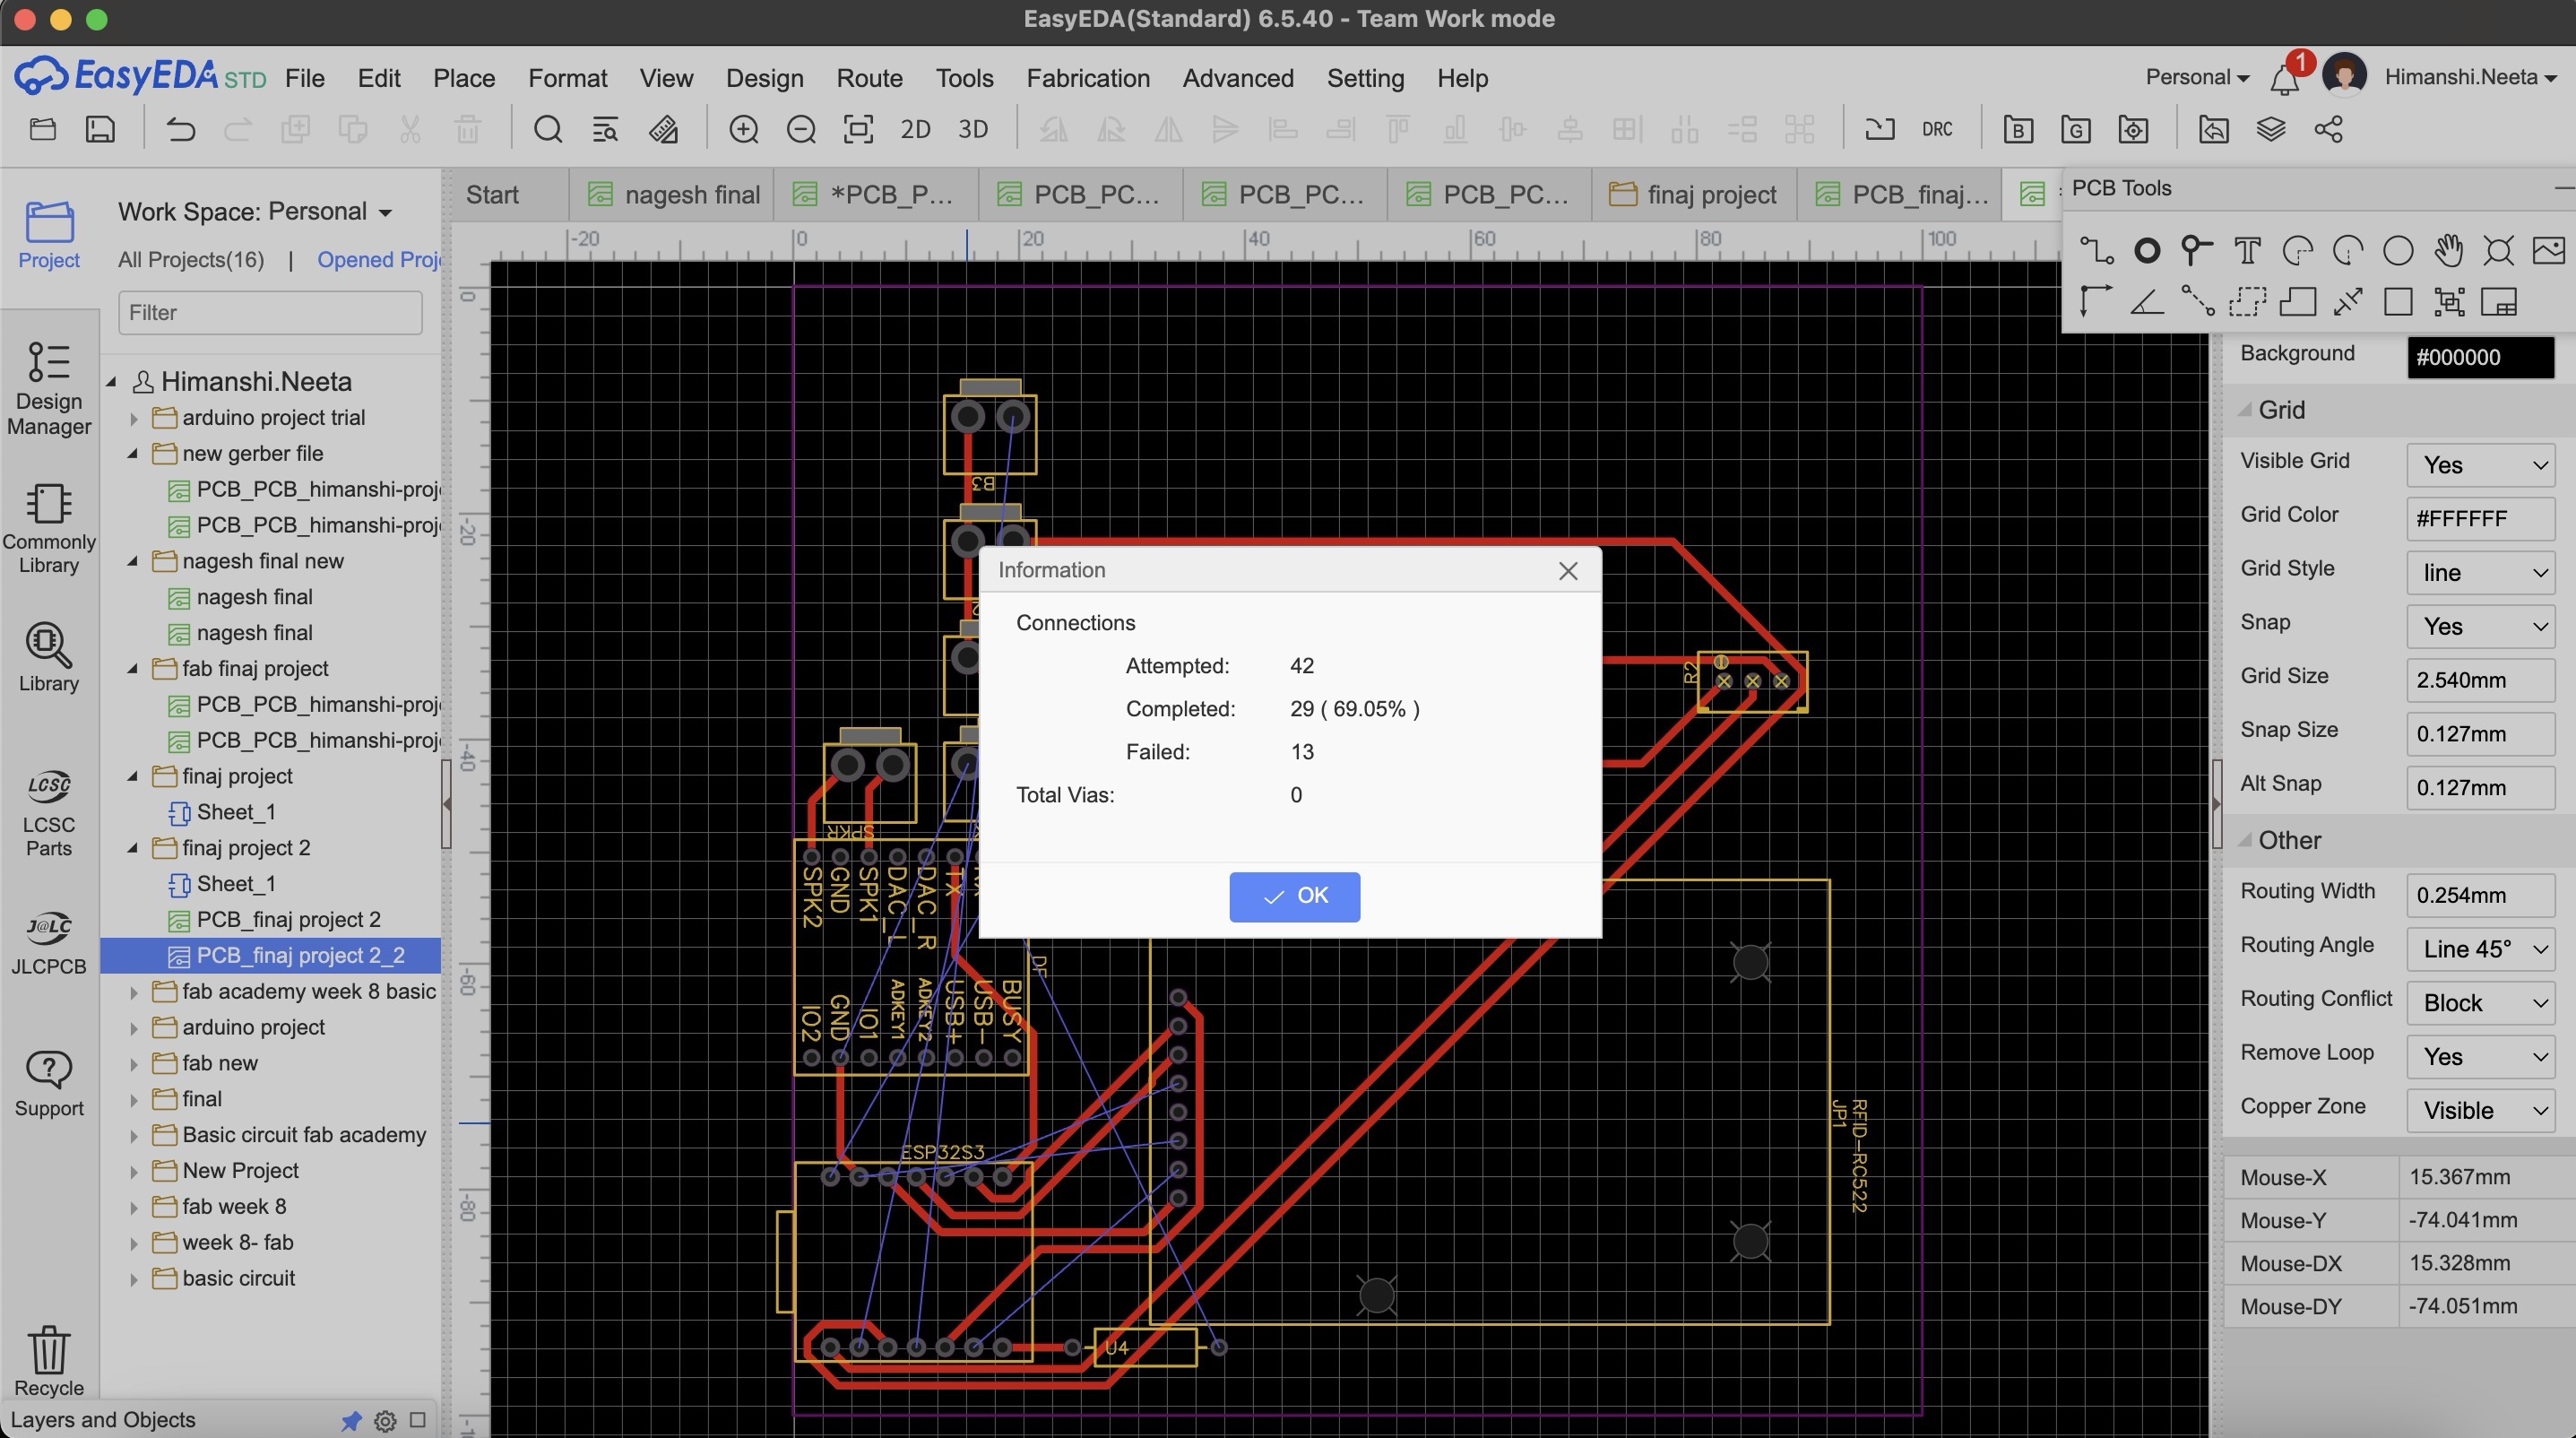This screenshot has height=1438, width=2576.
Task: Open the Copper Zone dropdown
Action: click(x=2480, y=1111)
